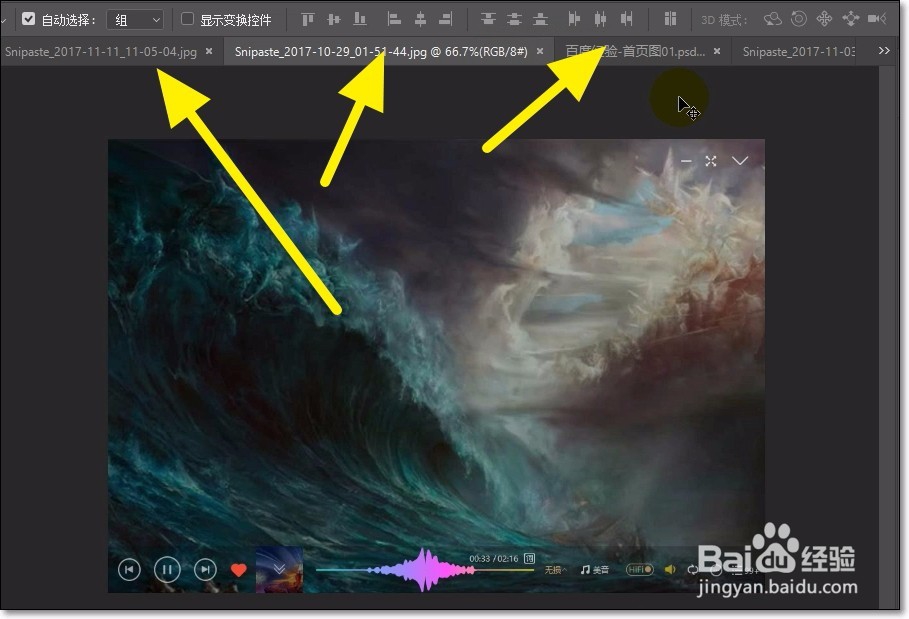
Task: Click the player's fullscreen arrows icon
Action: point(711,161)
